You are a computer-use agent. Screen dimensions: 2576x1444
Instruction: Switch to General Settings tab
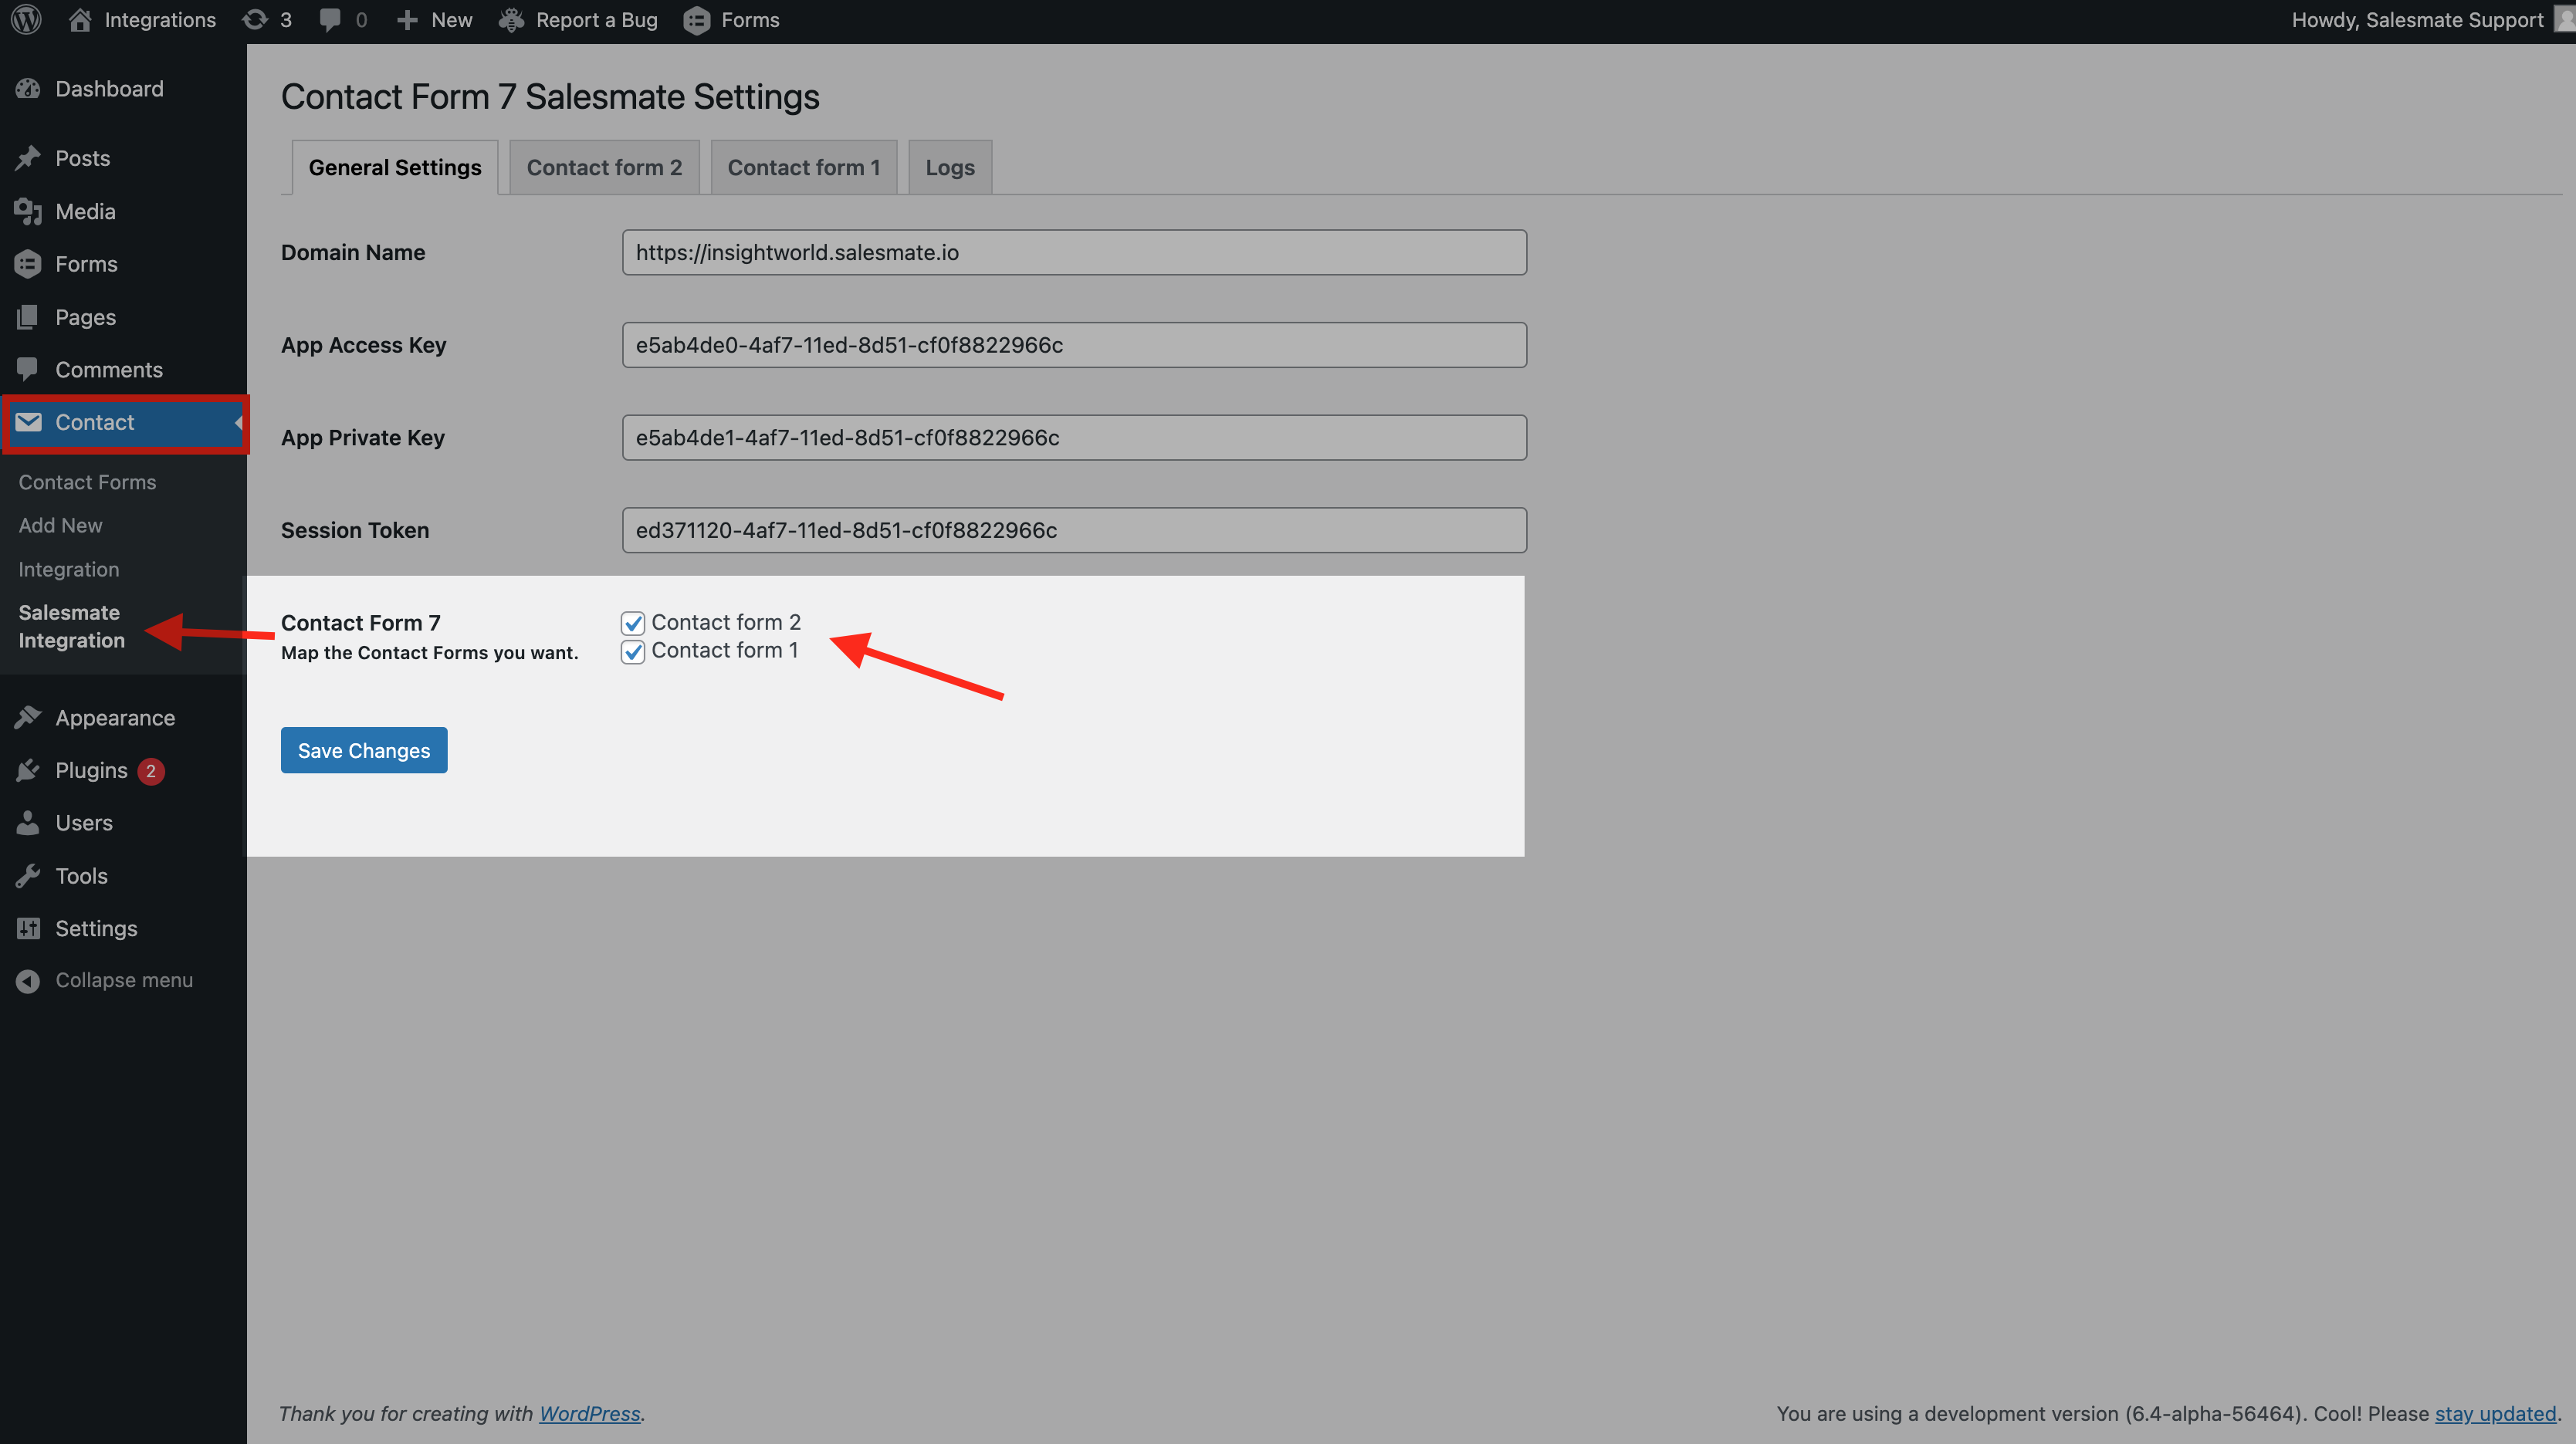(x=395, y=167)
